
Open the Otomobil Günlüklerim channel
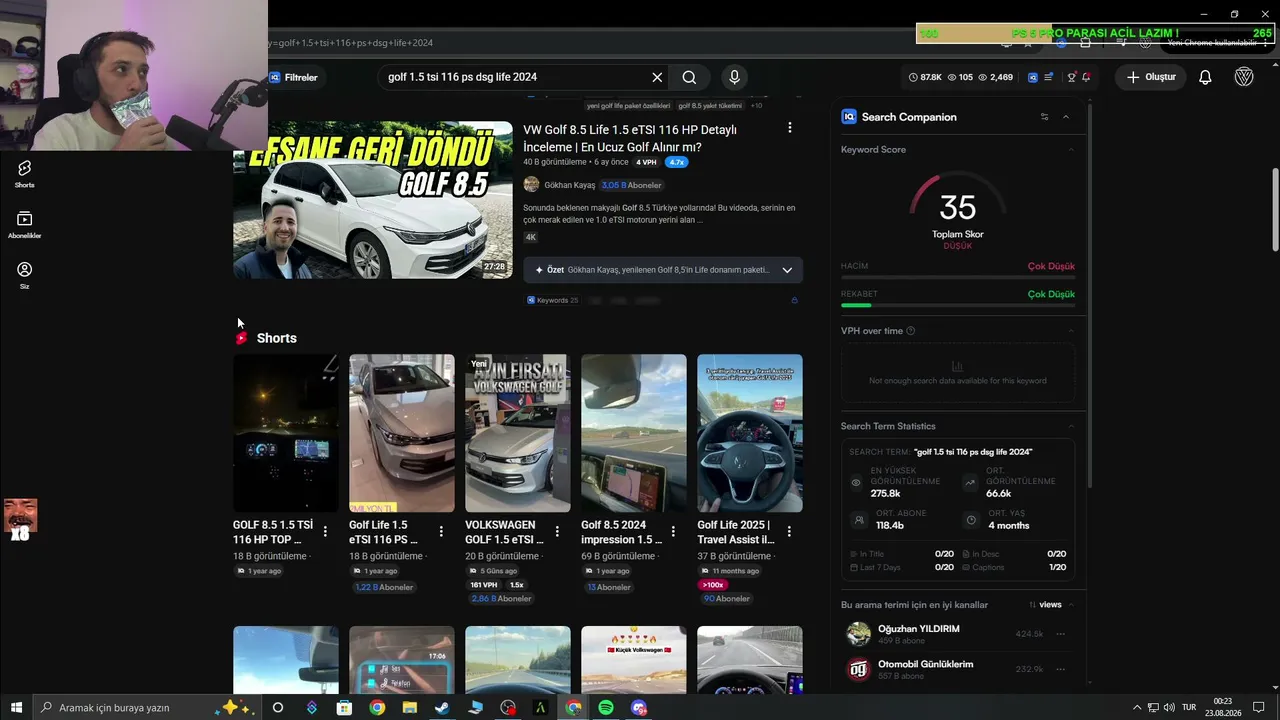tap(925, 664)
